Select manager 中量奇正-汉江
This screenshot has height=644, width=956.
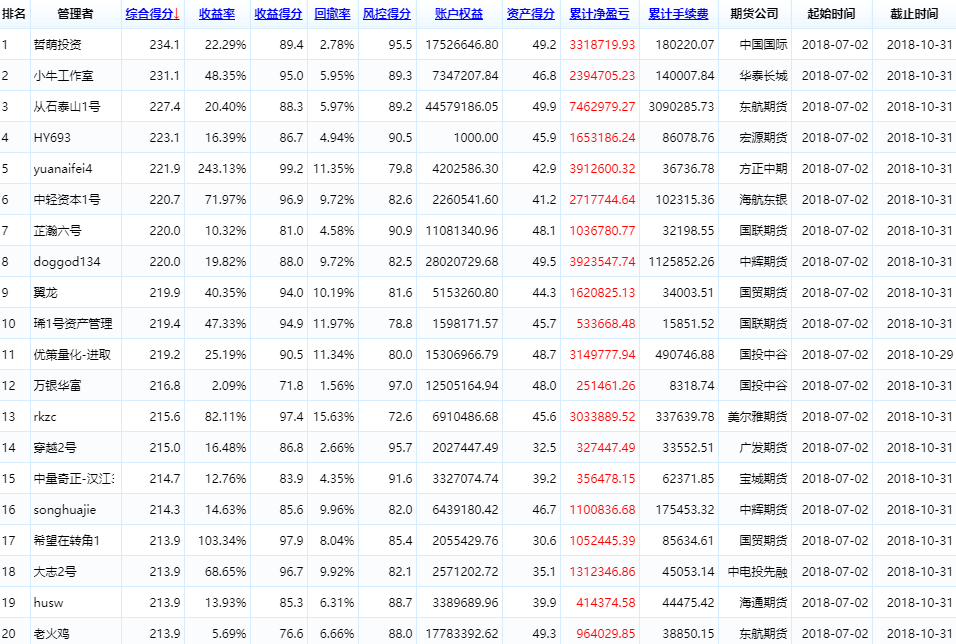click(73, 479)
